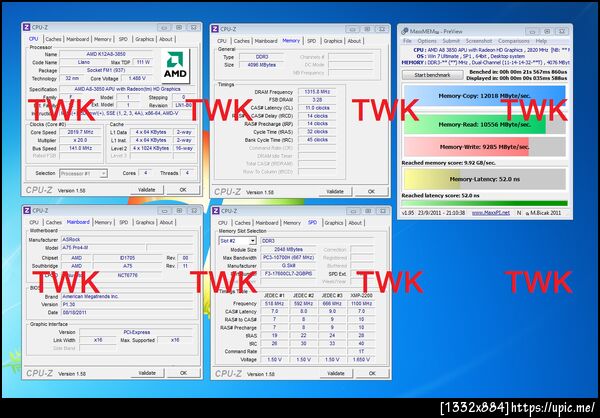
Task: Click the CPU-Z title icon in the SPD tab window
Action: (x=215, y=211)
